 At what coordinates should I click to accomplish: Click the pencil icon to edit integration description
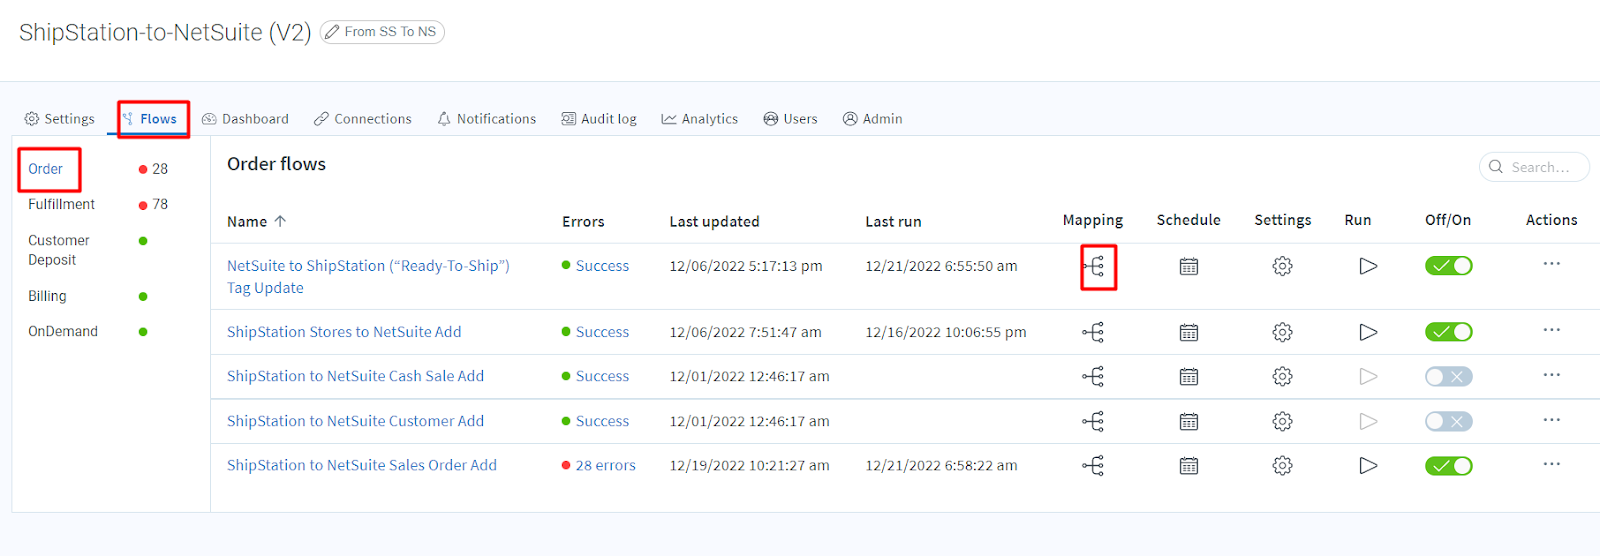click(332, 32)
